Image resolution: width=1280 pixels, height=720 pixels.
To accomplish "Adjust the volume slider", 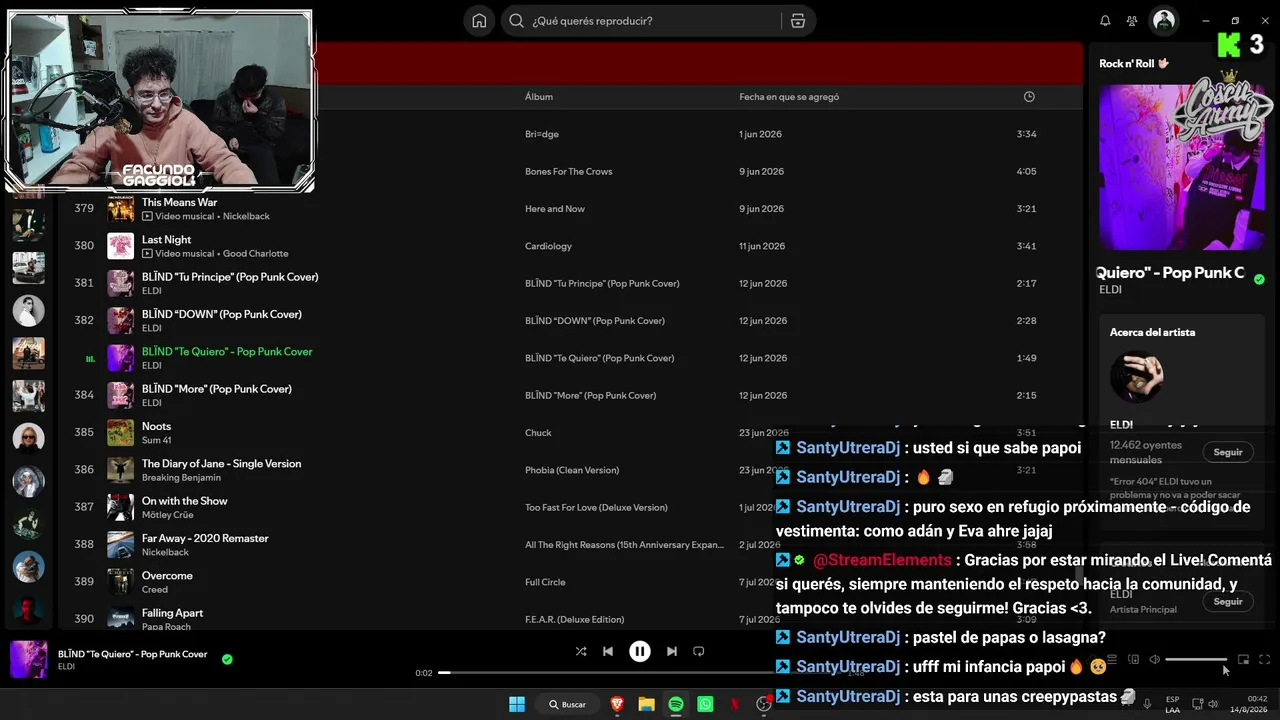I will [x=1196, y=660].
